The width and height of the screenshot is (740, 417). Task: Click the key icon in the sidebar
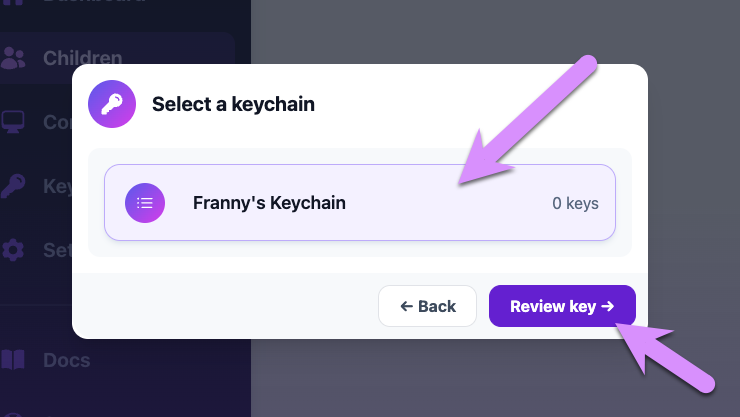(13, 186)
